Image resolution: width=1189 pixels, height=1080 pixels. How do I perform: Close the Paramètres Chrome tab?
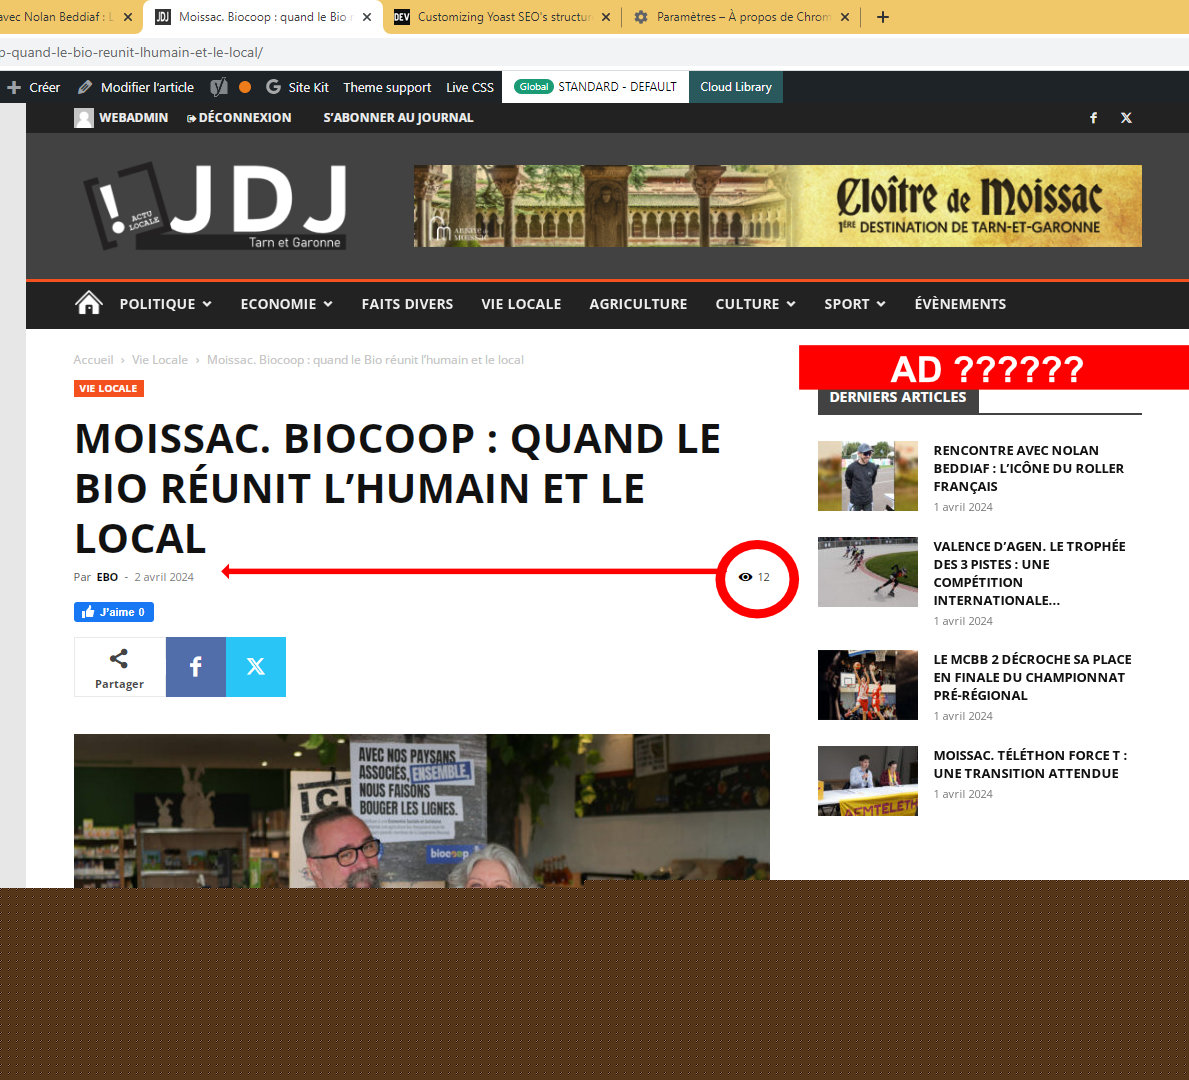[845, 17]
